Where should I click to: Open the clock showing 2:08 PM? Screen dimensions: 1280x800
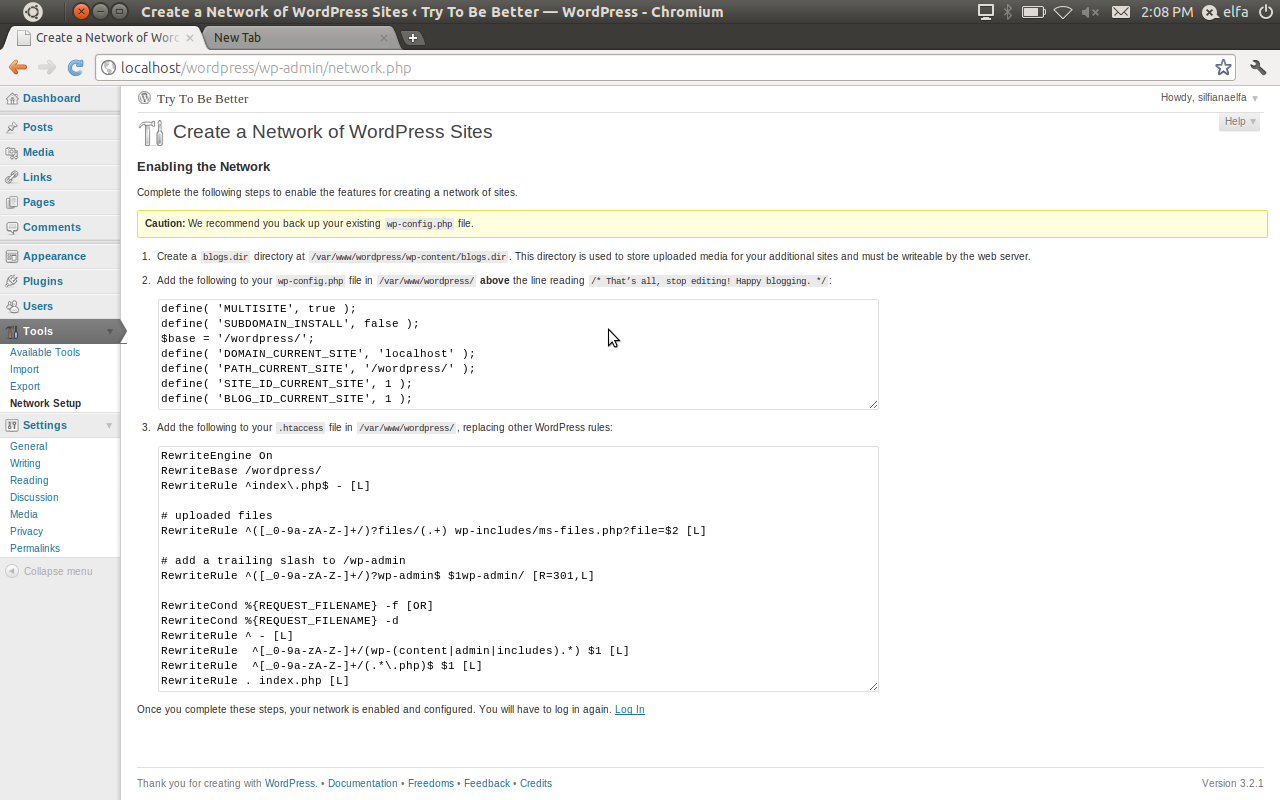1166,12
